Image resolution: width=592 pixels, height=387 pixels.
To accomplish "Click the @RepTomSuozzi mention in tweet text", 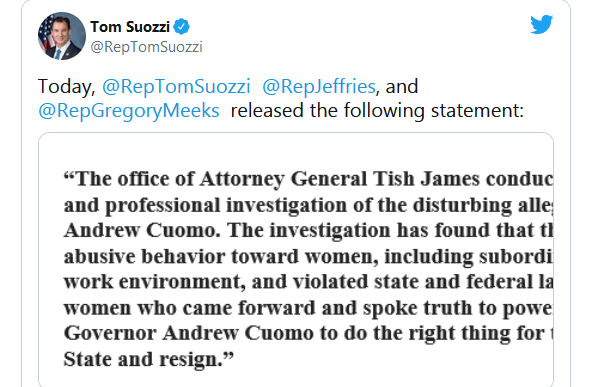I will [176, 86].
